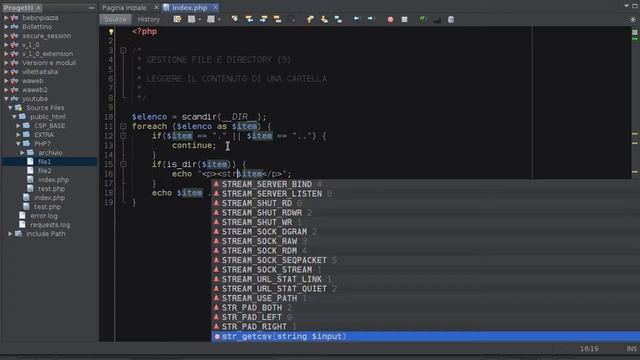Viewport: 640px width, 360px height.
Task: Switch to the Pagina iniziale tab
Action: point(124,8)
